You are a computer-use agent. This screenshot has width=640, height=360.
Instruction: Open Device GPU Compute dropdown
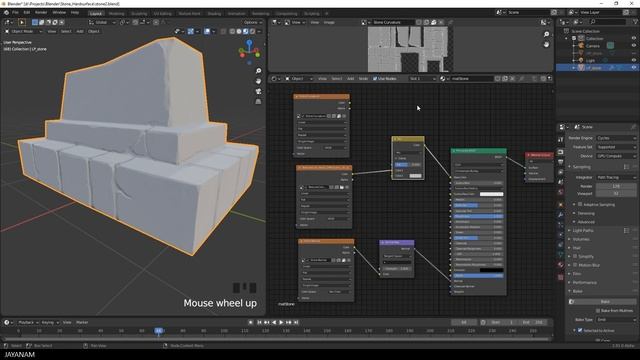coord(616,156)
